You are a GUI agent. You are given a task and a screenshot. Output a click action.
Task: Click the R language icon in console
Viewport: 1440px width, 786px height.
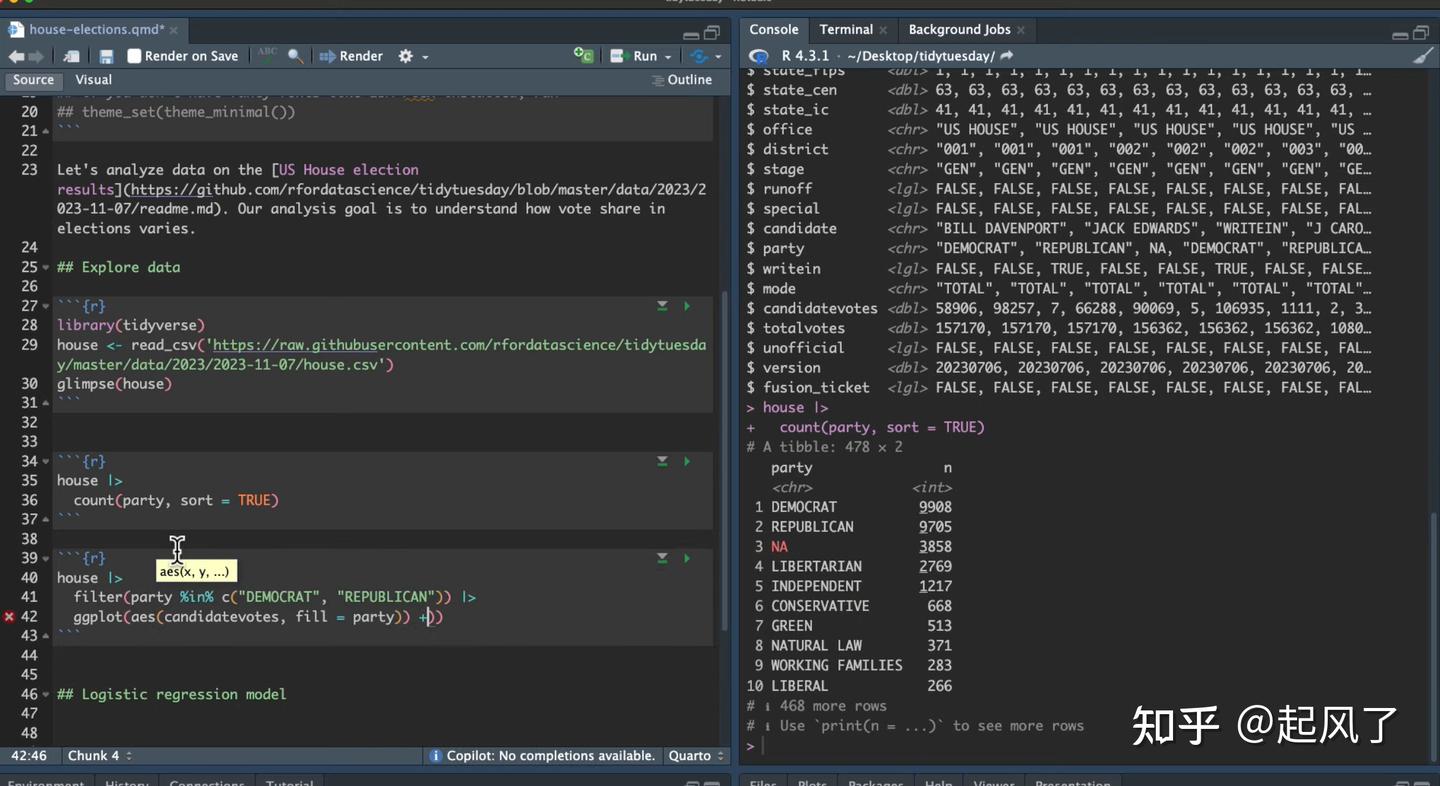click(x=759, y=56)
